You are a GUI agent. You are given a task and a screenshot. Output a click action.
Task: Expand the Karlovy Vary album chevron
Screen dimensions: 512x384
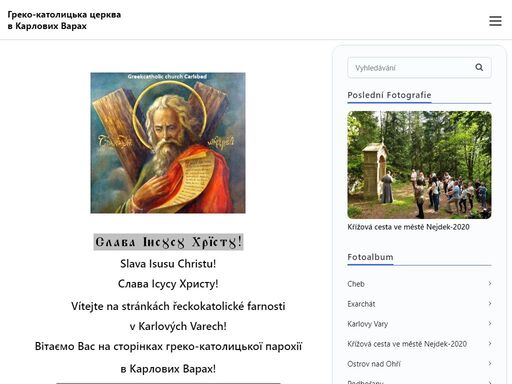tap(490, 323)
